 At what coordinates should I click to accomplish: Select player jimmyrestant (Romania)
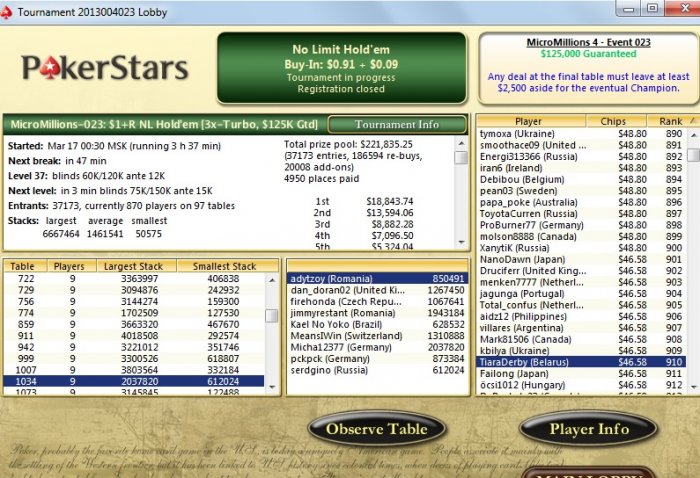click(377, 313)
